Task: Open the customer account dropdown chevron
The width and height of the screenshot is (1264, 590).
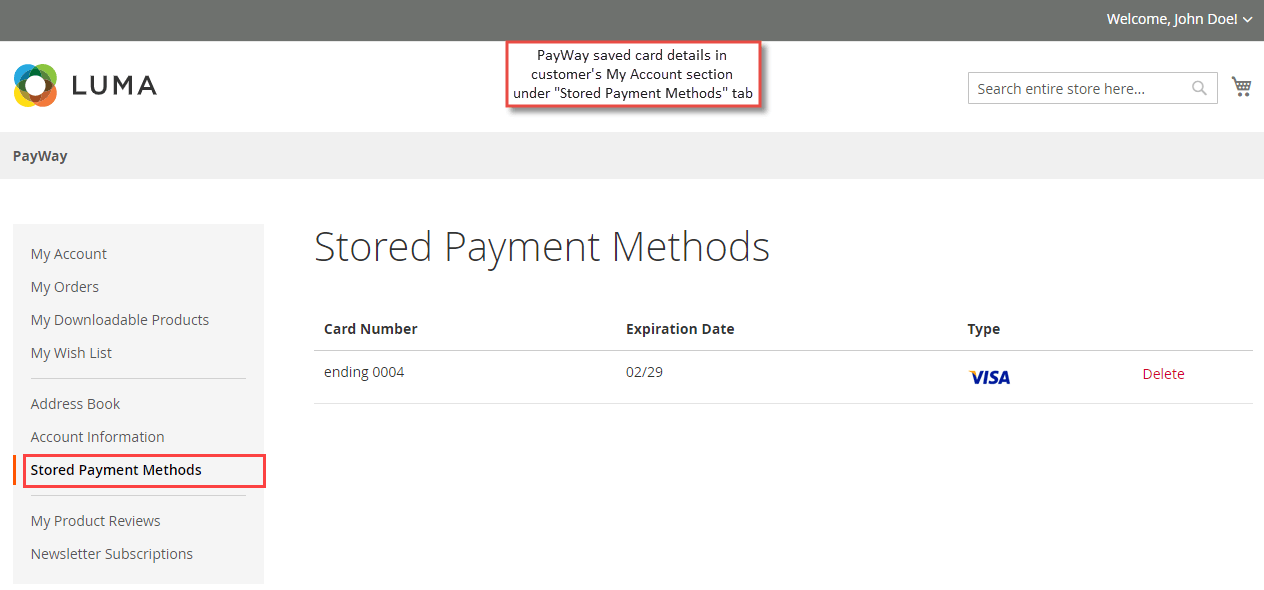Action: 1247,19
